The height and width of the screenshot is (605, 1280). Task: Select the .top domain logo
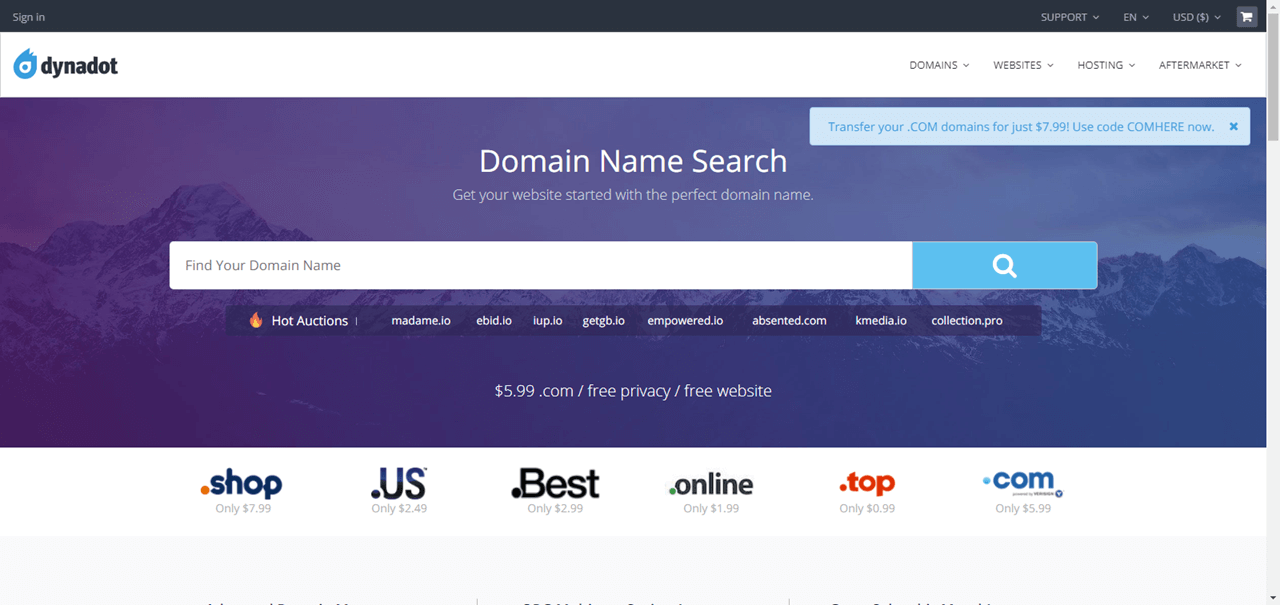tap(867, 484)
